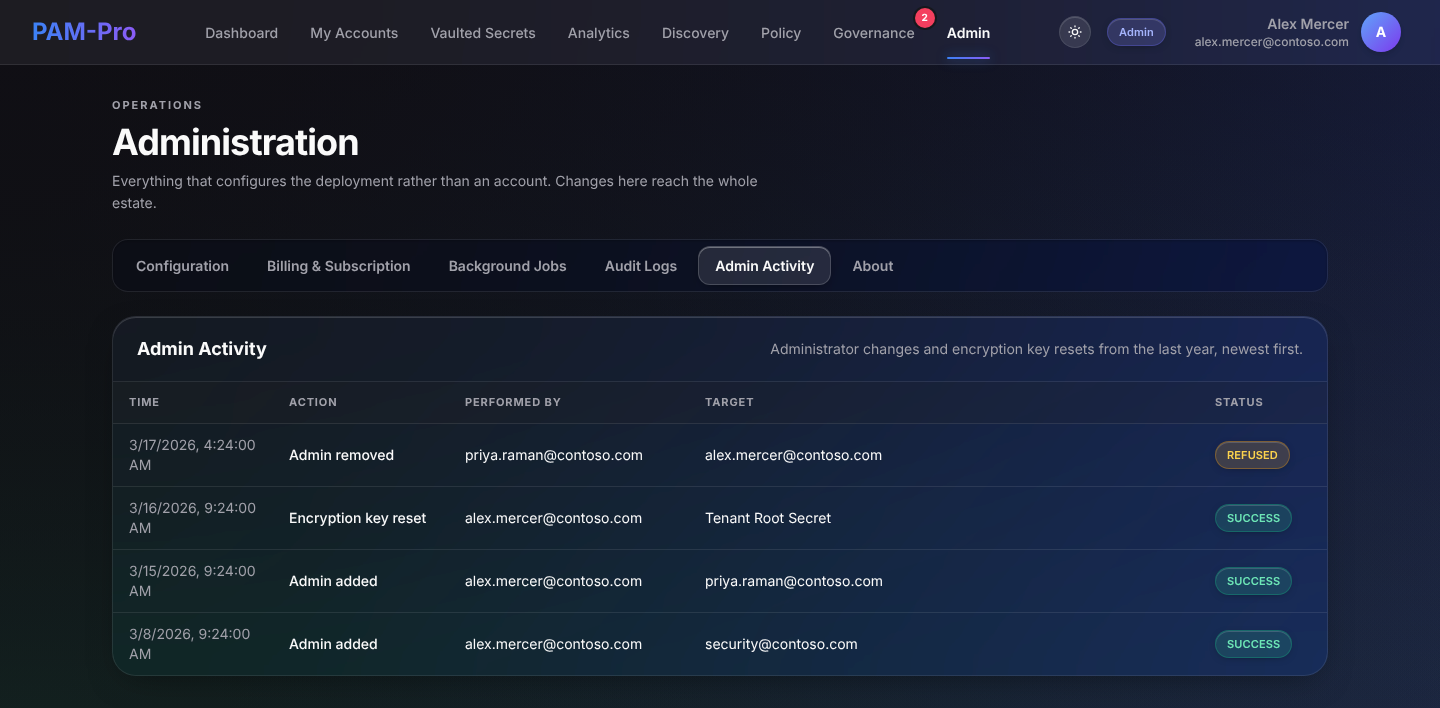
Task: Click alex.mercer@contoso.com in the header
Action: pos(1272,42)
